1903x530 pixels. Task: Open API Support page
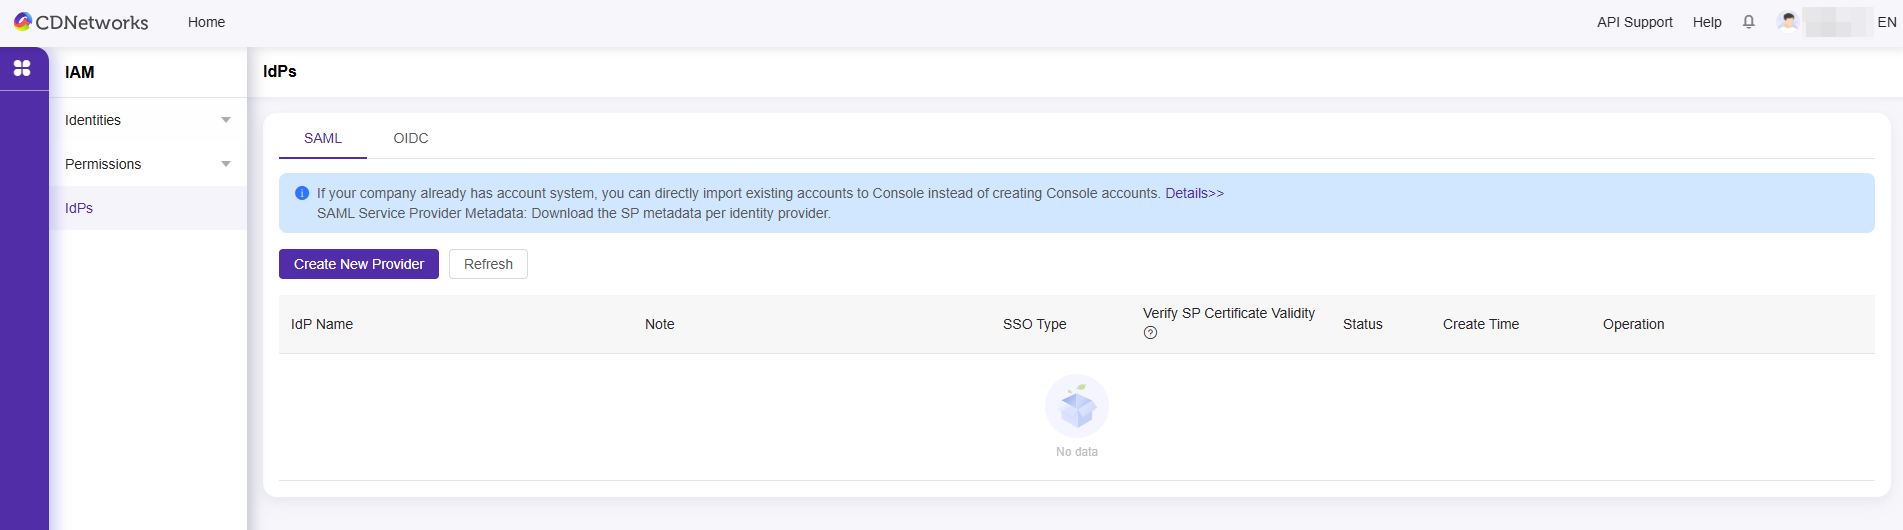coord(1634,22)
